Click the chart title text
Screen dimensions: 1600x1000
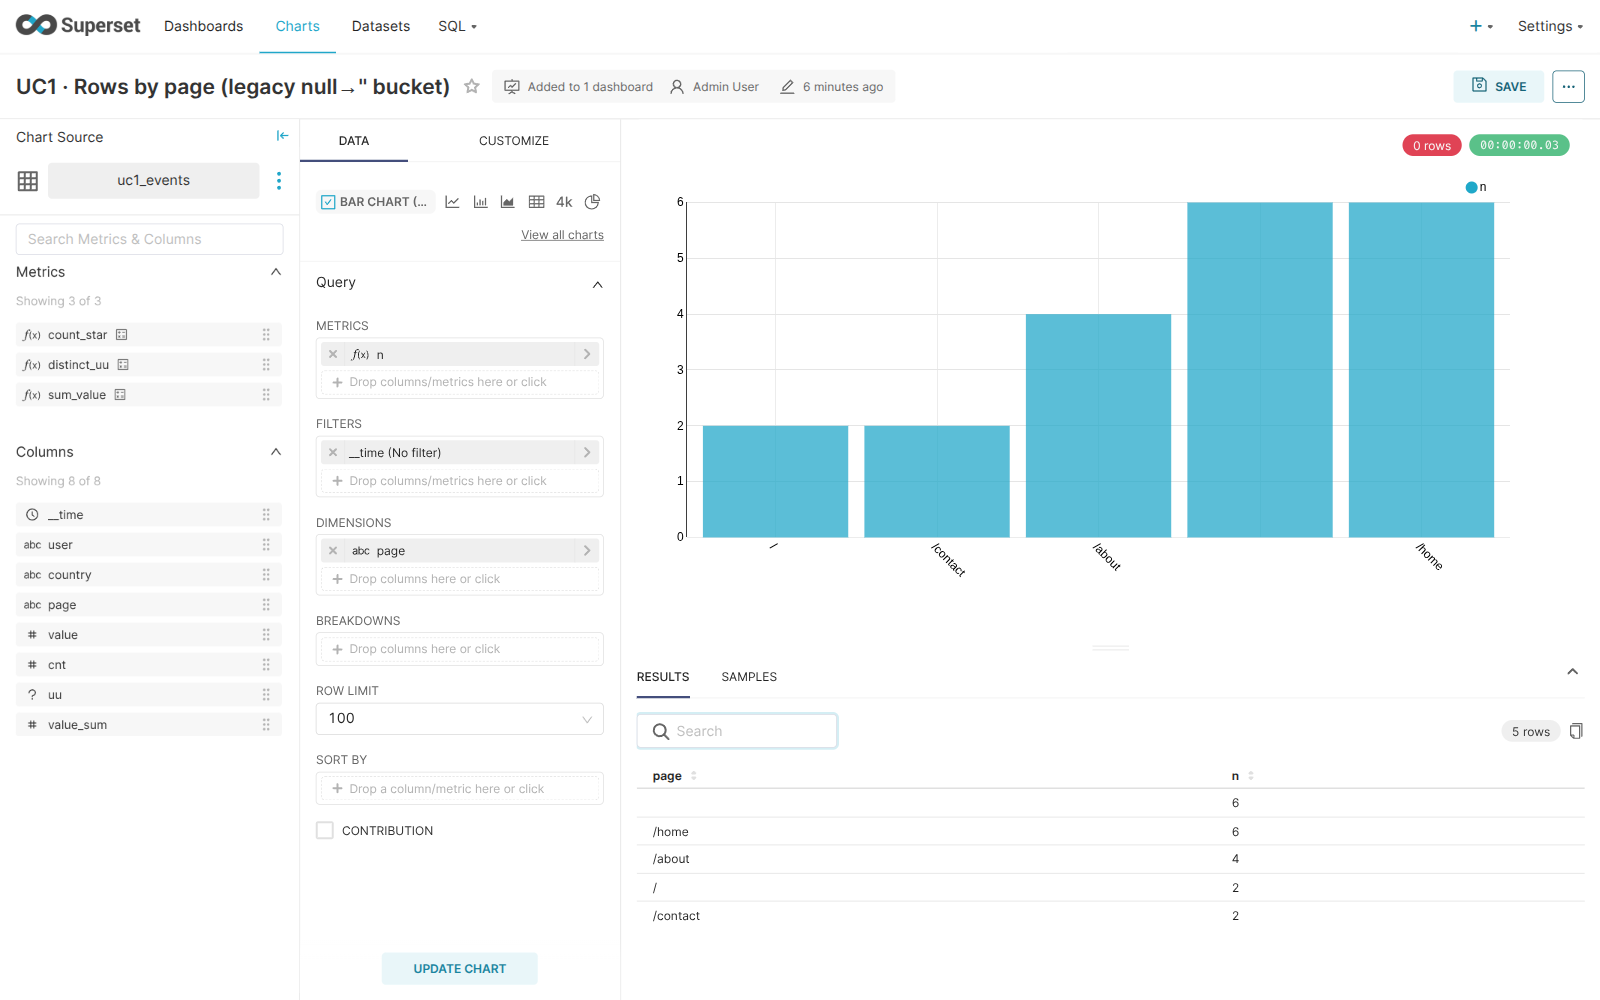pyautogui.click(x=233, y=87)
